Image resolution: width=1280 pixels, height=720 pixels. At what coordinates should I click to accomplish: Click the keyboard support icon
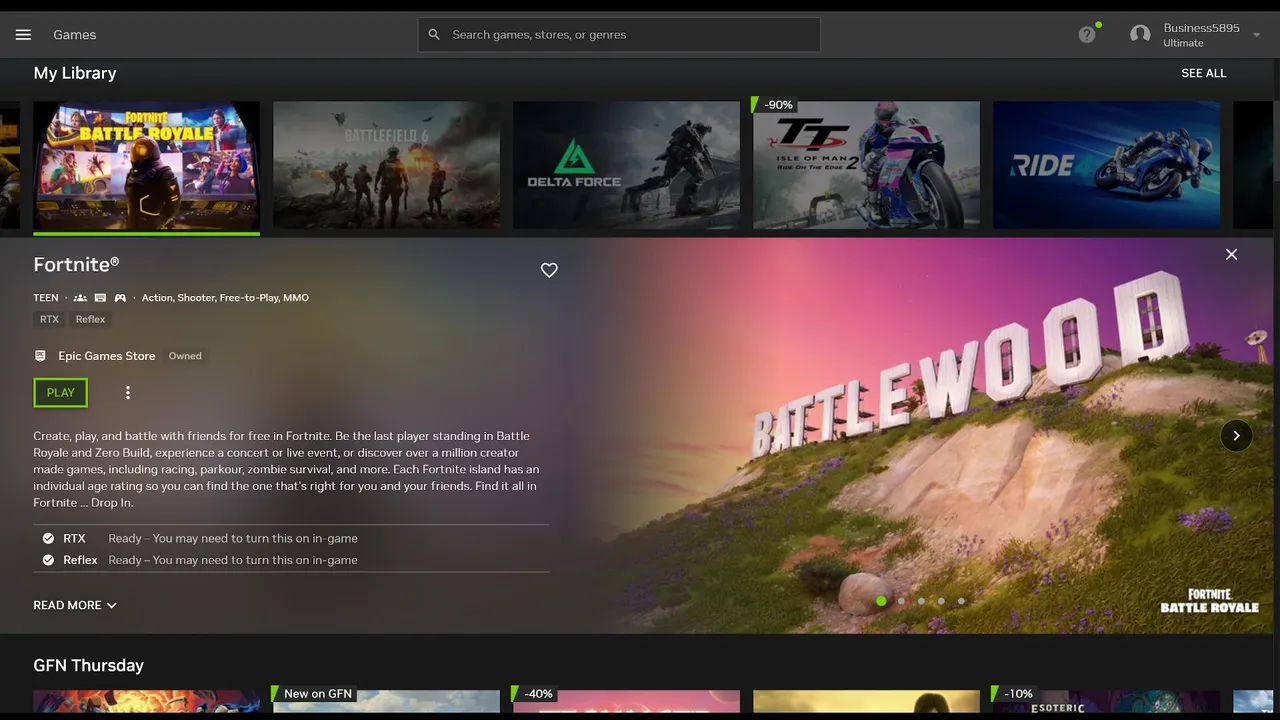tap(100, 298)
